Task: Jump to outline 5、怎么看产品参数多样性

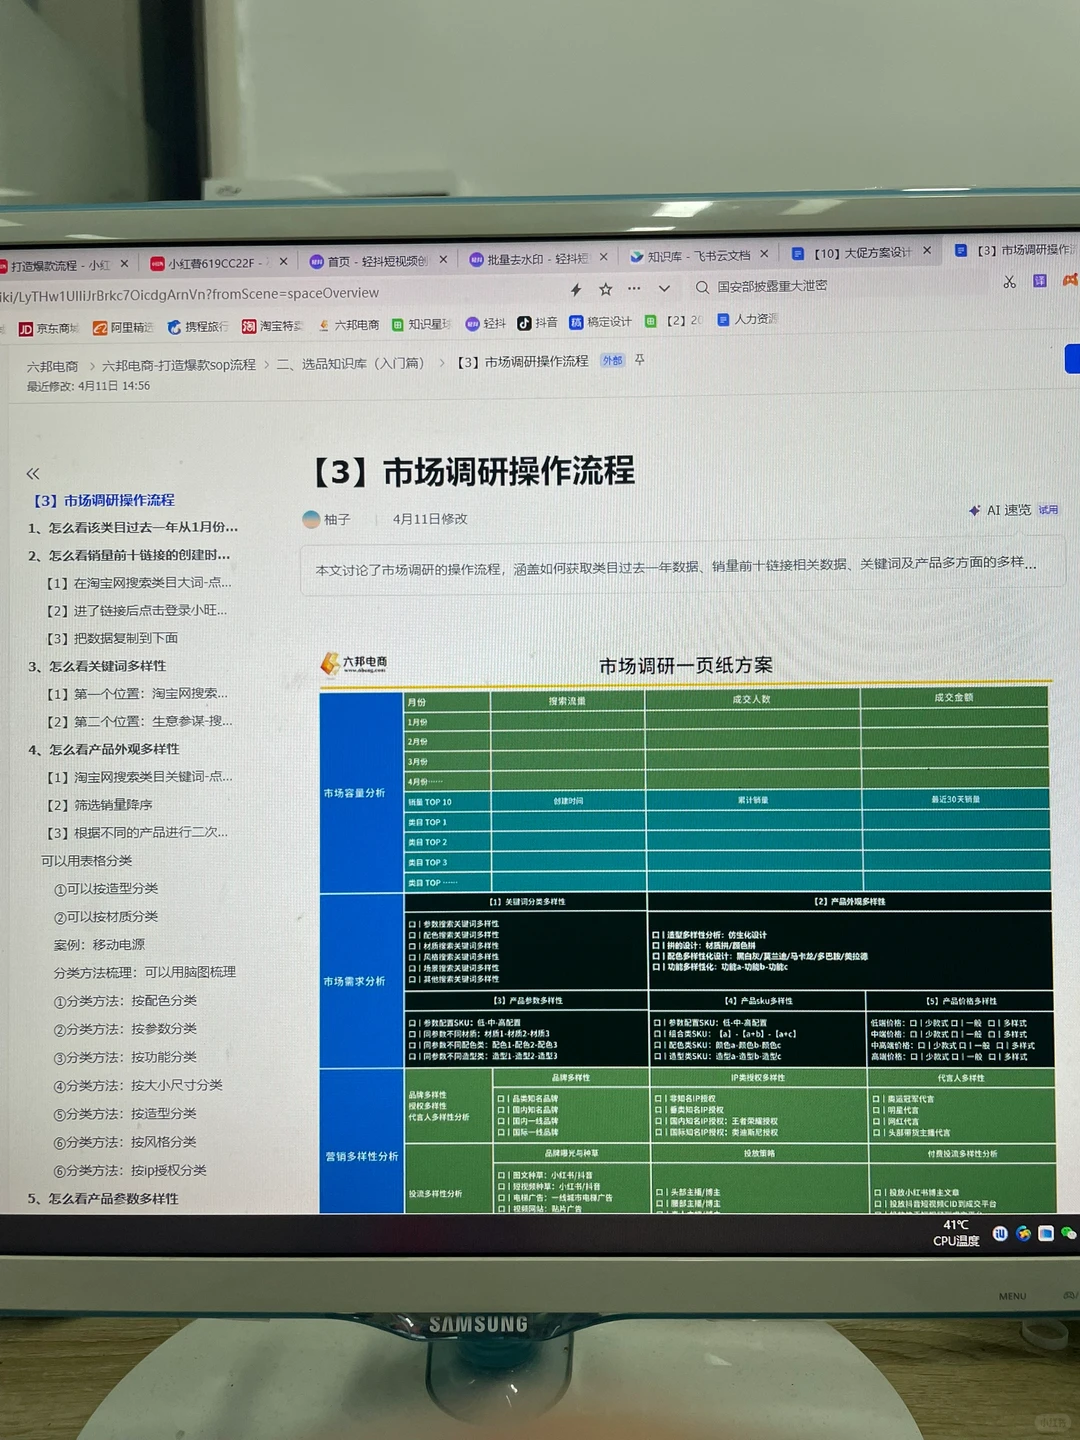Action: pos(103,1198)
